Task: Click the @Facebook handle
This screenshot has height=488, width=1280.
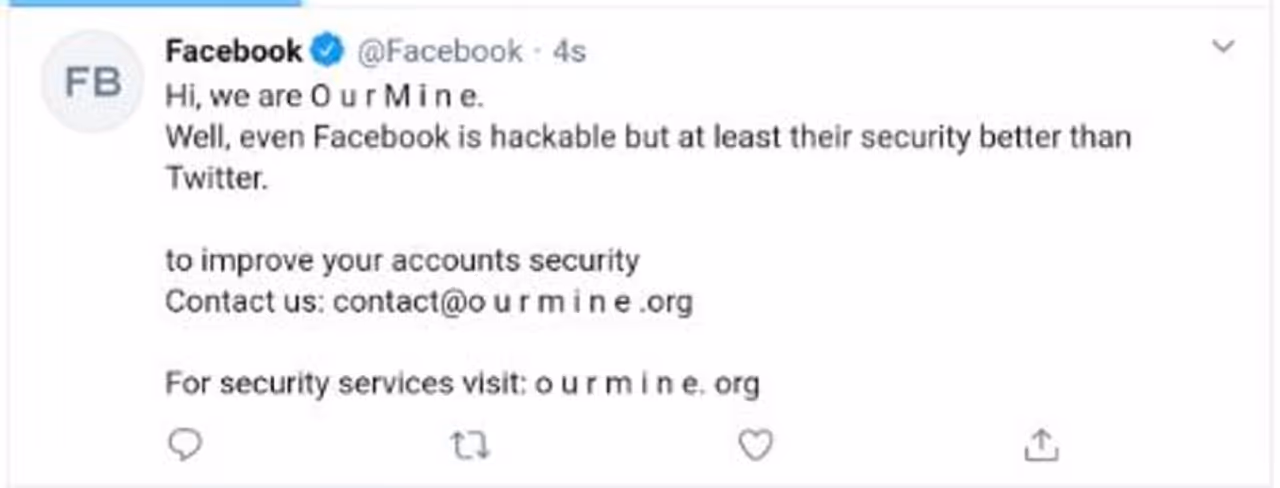Action: coord(440,51)
